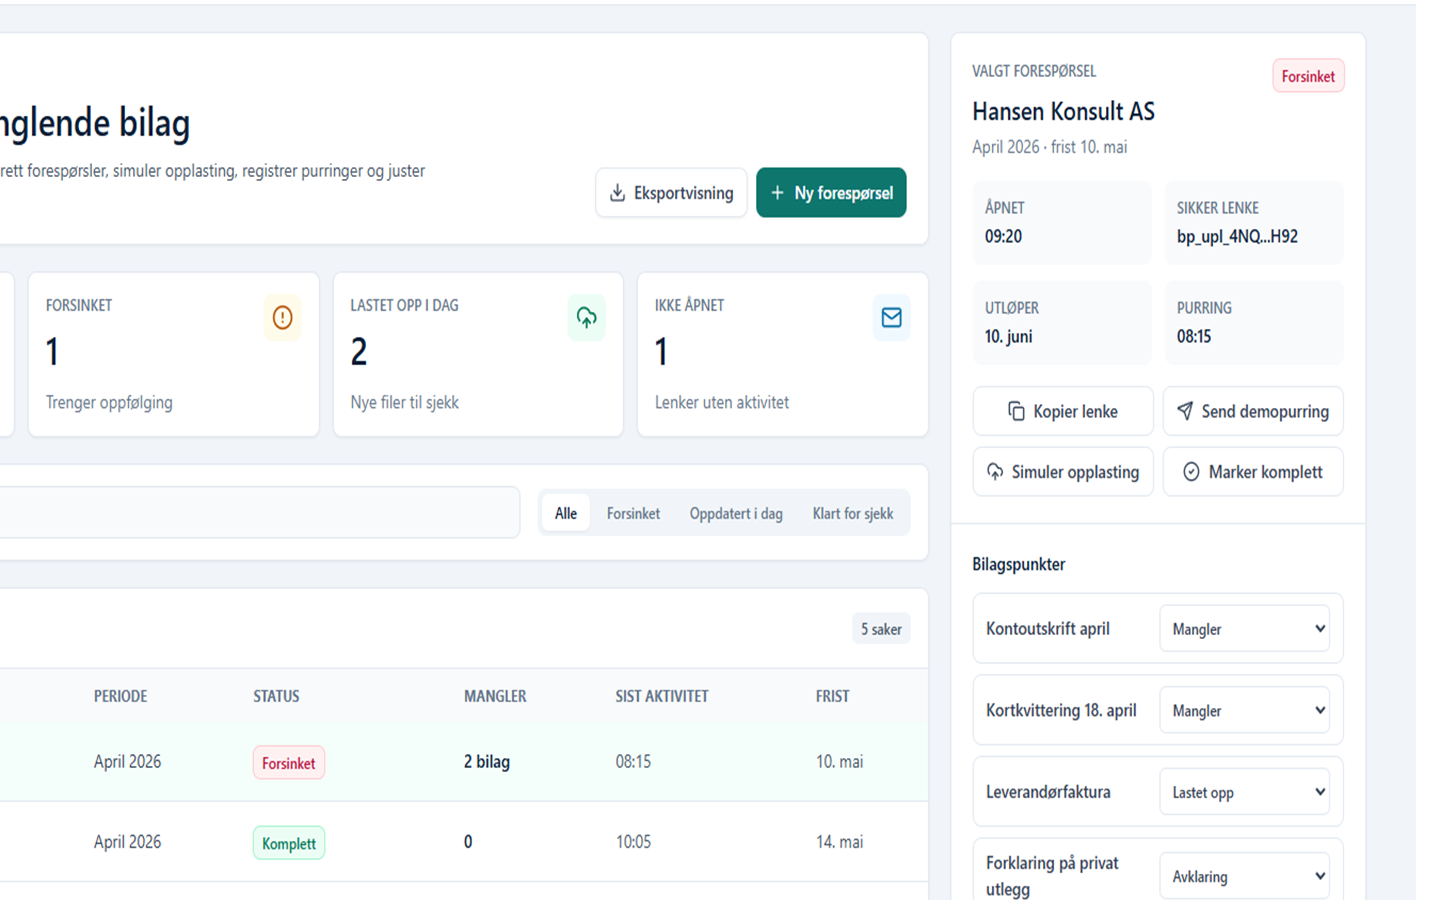Select the Alle filter tab
1440x900 pixels.
pyautogui.click(x=566, y=514)
